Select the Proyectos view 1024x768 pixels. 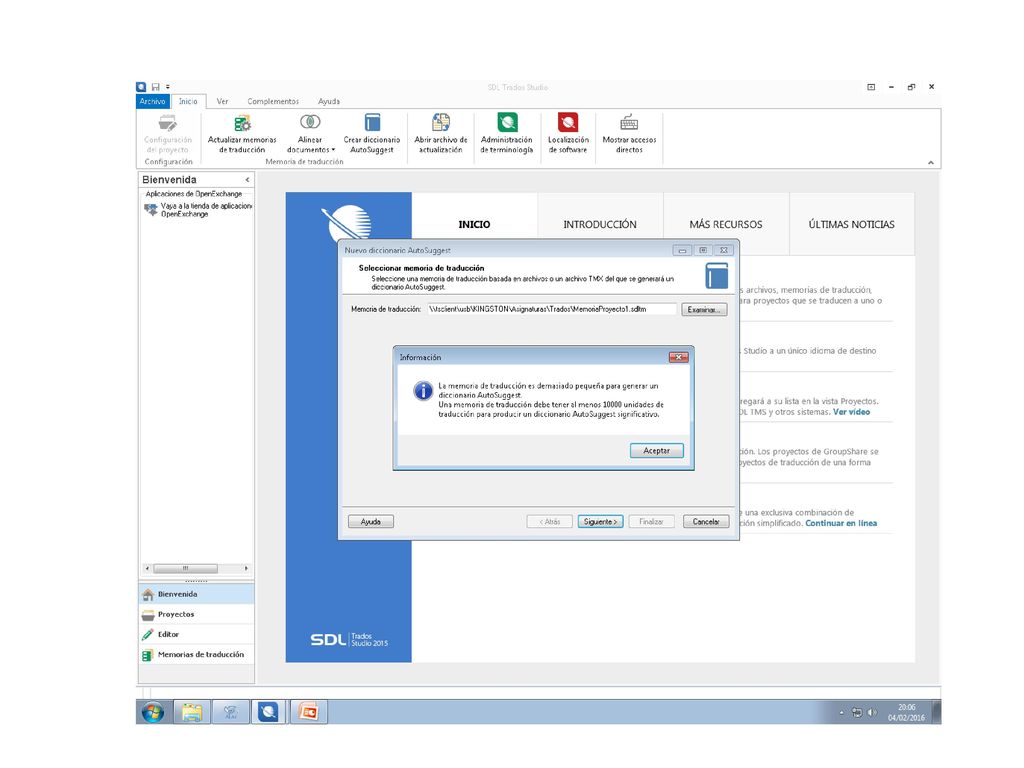197,615
